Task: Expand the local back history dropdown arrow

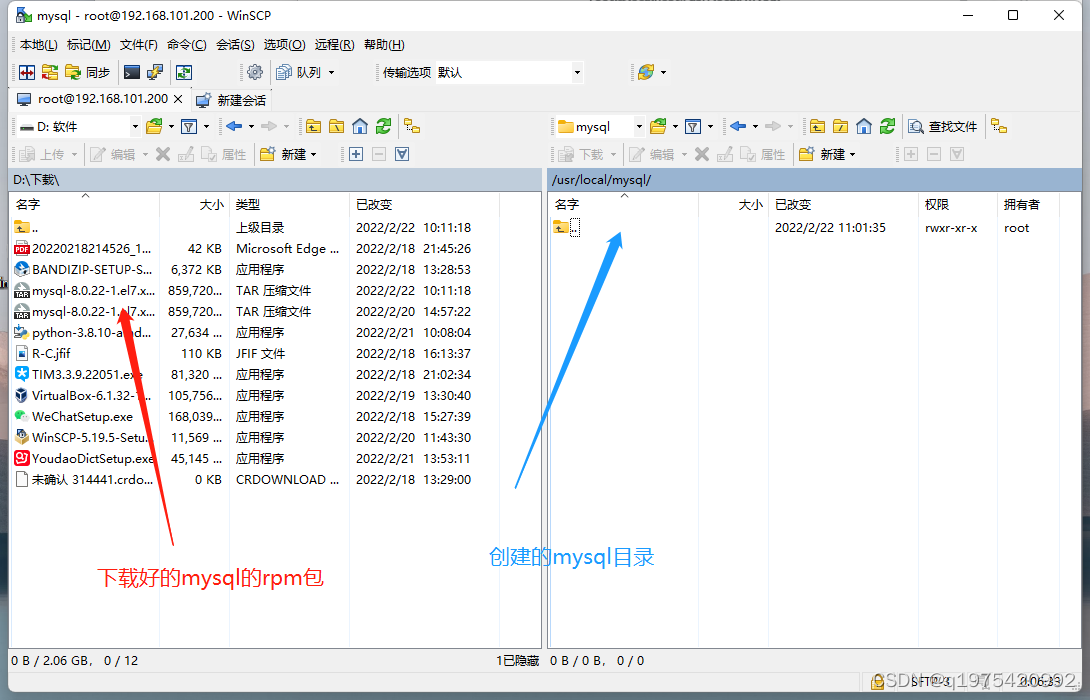Action: pyautogui.click(x=251, y=127)
